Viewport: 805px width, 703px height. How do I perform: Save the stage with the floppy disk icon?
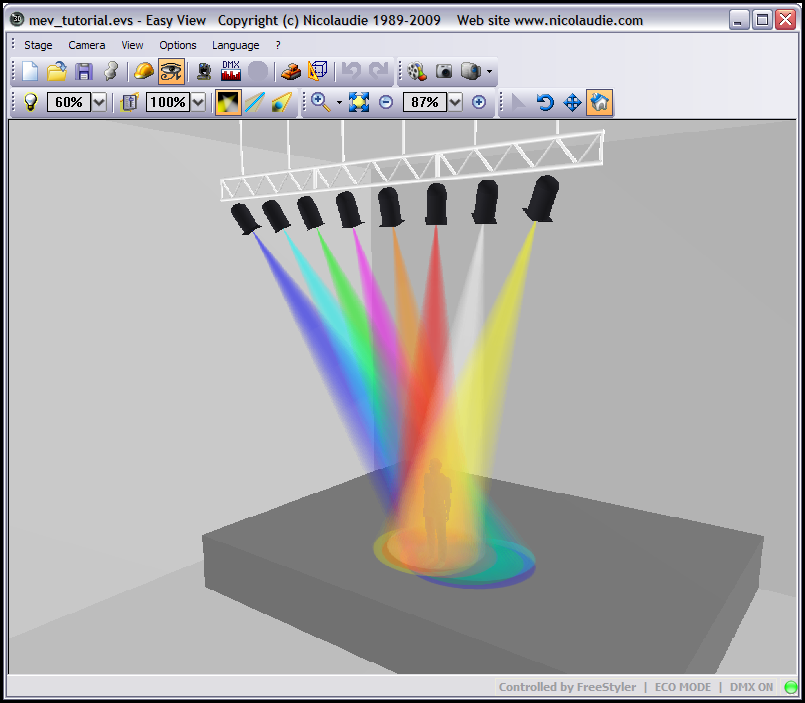tap(84, 71)
